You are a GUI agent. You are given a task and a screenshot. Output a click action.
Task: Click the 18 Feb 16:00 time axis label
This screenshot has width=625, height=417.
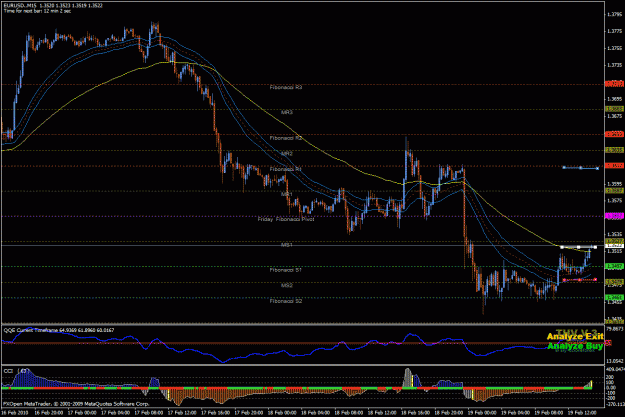pyautogui.click(x=415, y=413)
